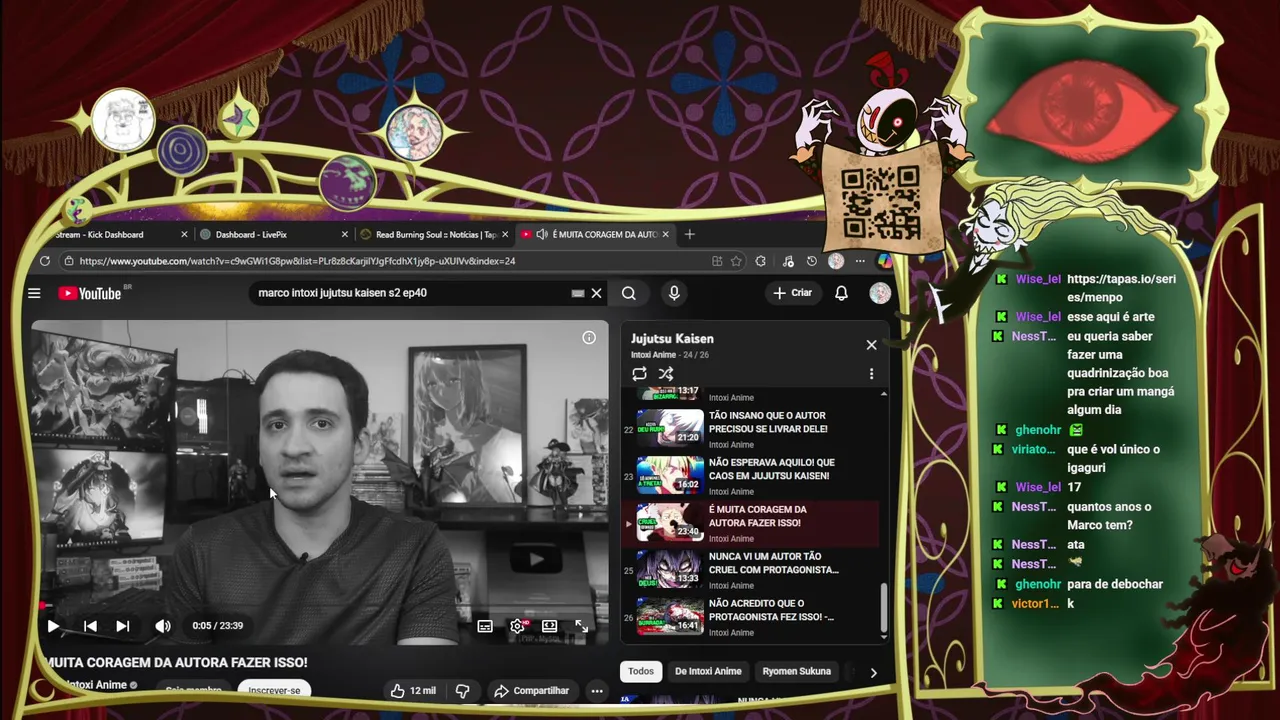
Task: Enter fullscreen video mode
Action: point(581,626)
